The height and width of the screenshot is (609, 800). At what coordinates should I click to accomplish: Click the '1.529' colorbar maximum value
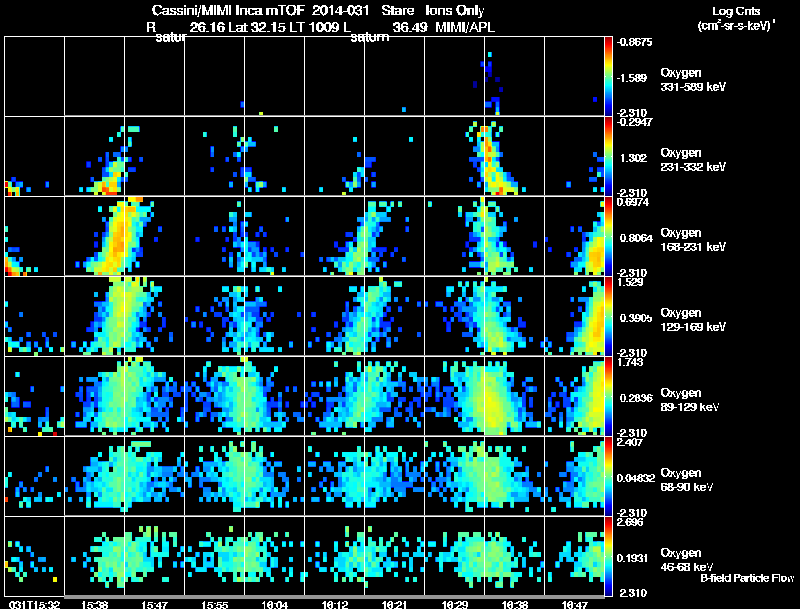(630, 282)
